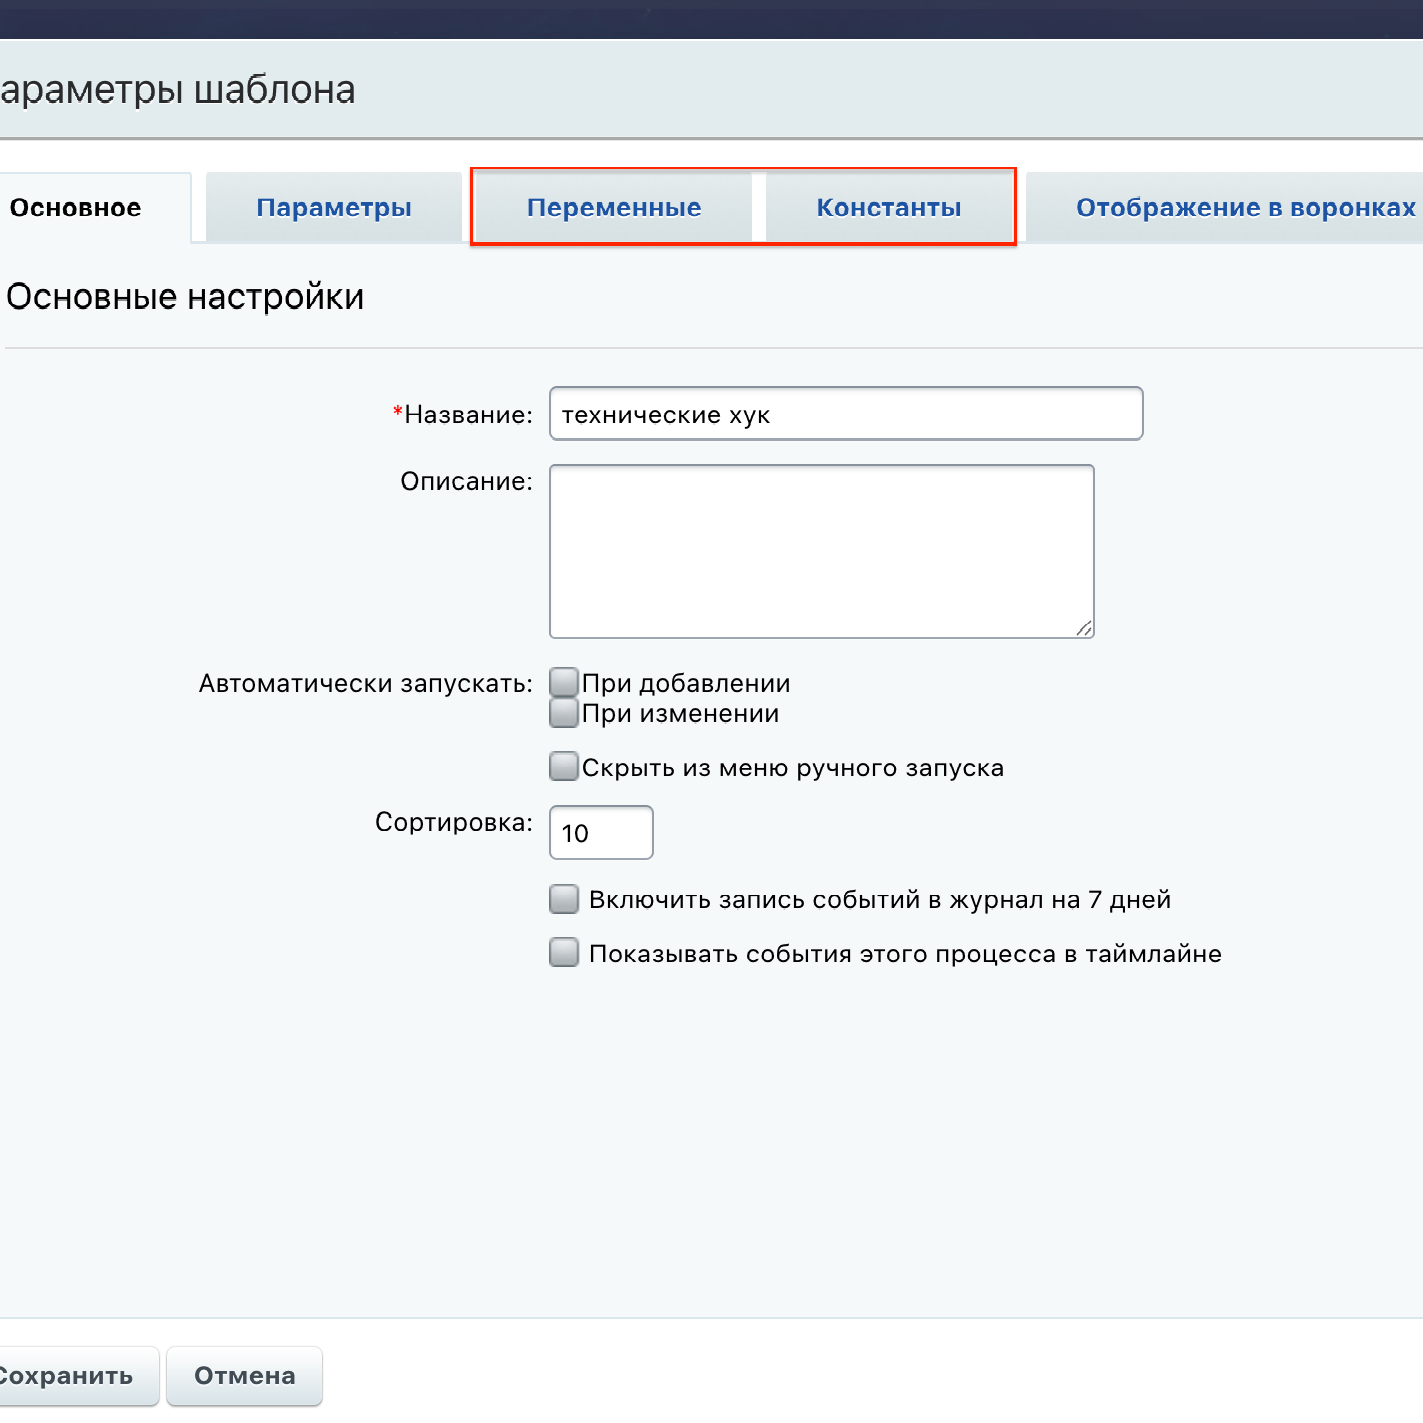Open the Переменные tab
This screenshot has height=1423, width=1423.
click(613, 207)
